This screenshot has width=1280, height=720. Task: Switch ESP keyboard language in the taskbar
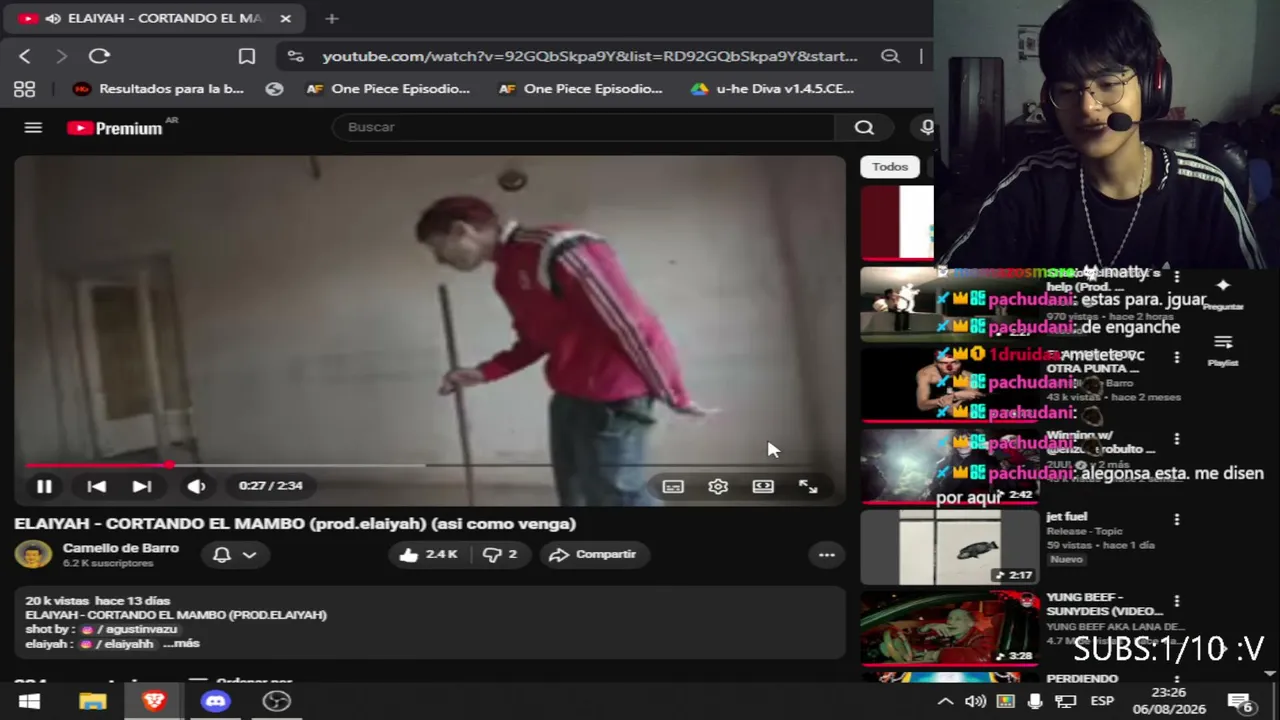(1102, 701)
